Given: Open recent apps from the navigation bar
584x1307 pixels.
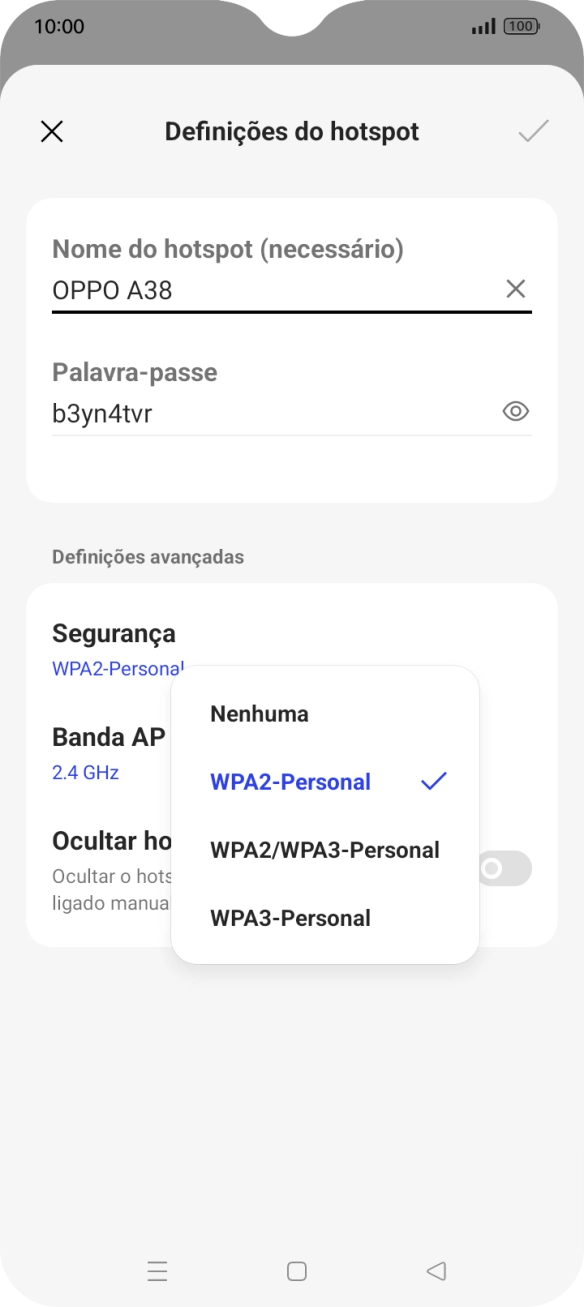Looking at the screenshot, I should [157, 1271].
